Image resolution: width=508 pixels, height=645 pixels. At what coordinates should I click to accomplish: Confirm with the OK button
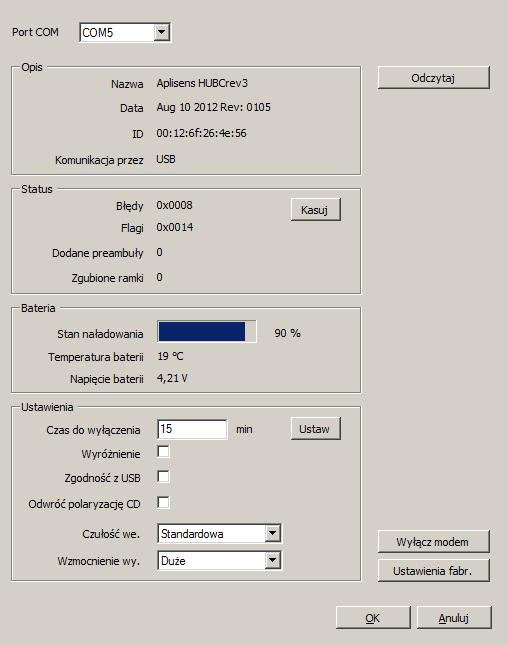[x=373, y=617]
